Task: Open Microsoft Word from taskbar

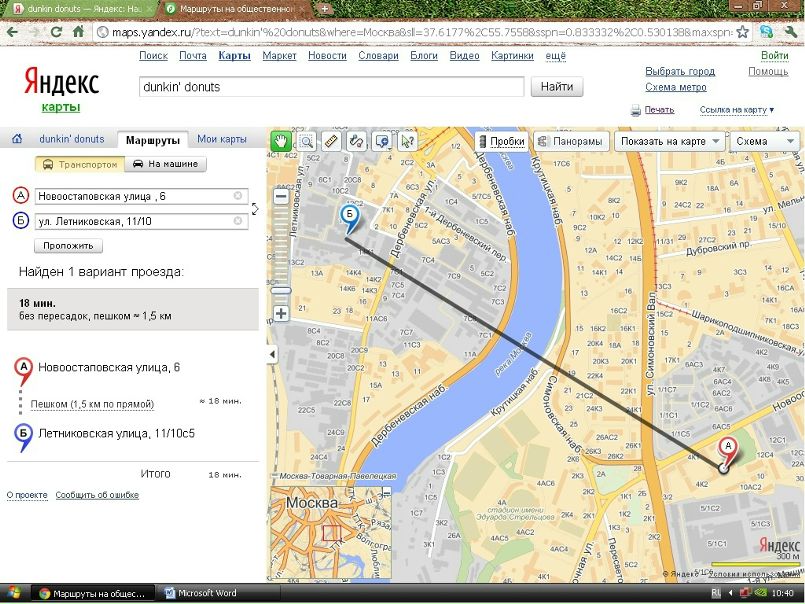Action: tap(201, 593)
